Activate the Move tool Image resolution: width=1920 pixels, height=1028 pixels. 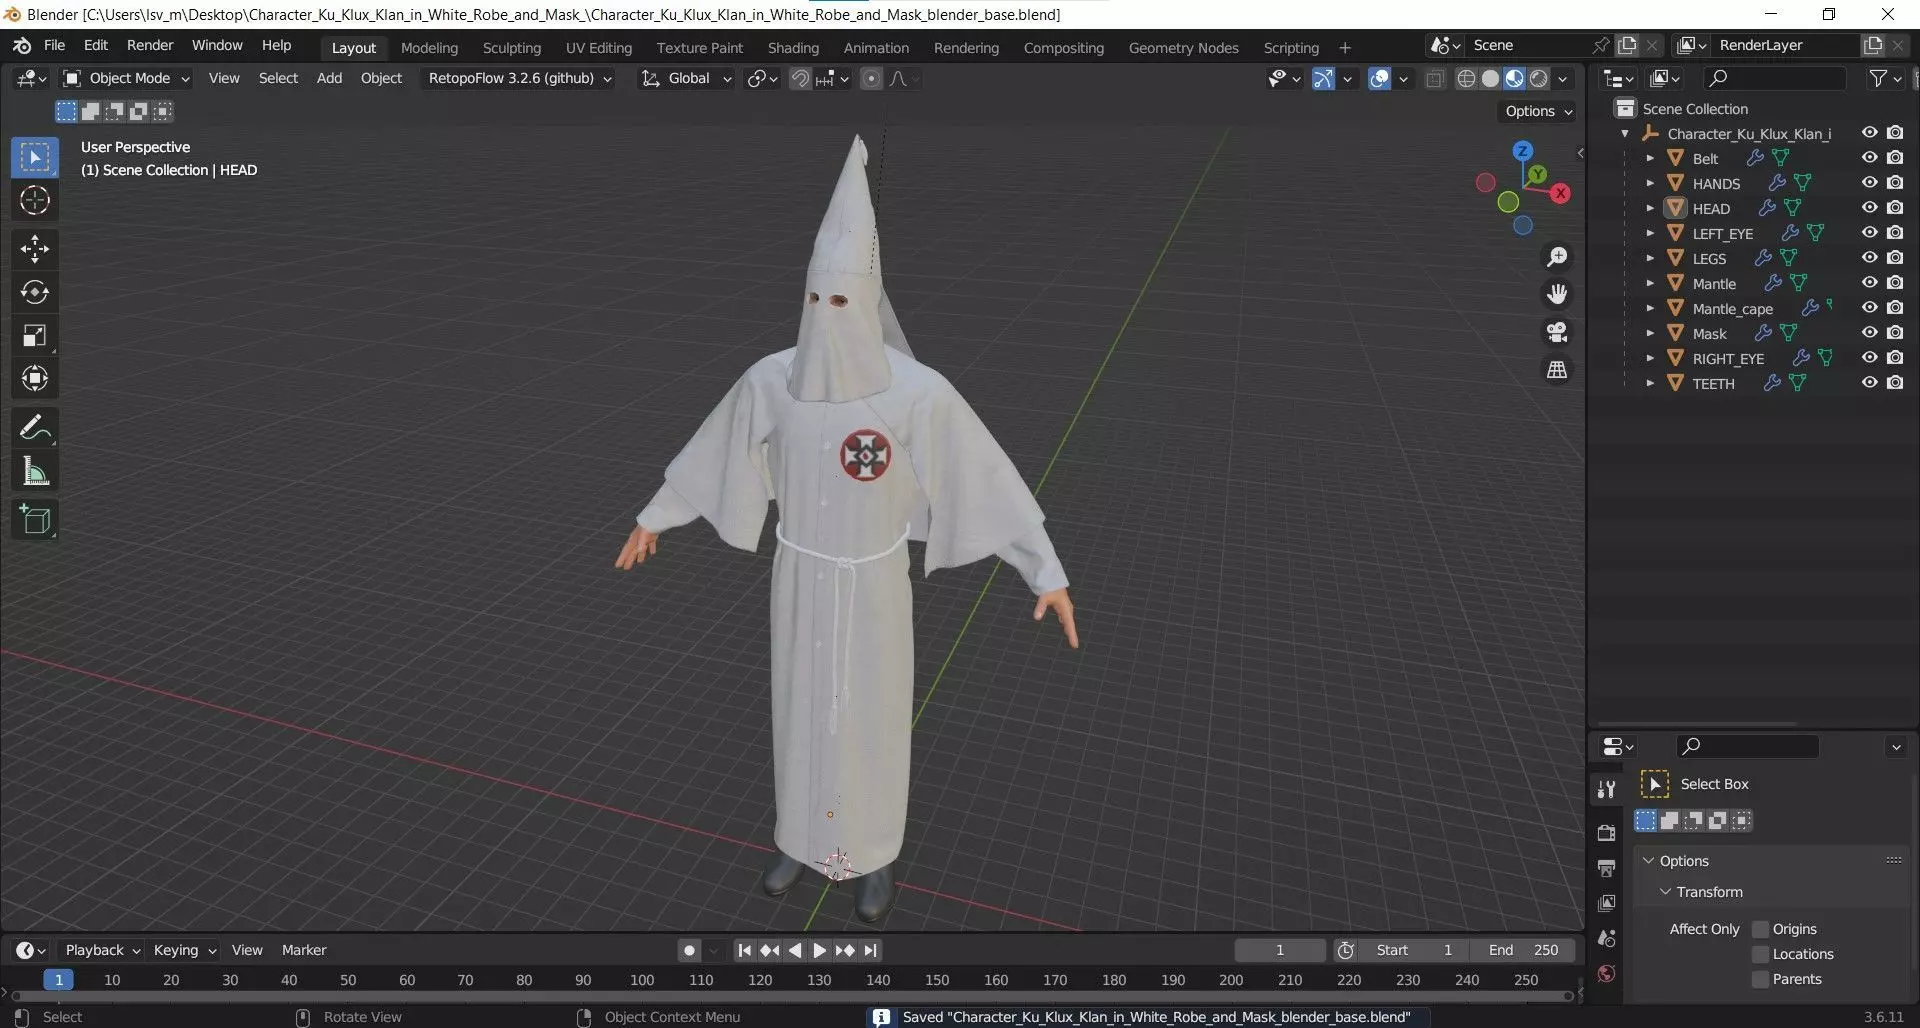pyautogui.click(x=35, y=248)
